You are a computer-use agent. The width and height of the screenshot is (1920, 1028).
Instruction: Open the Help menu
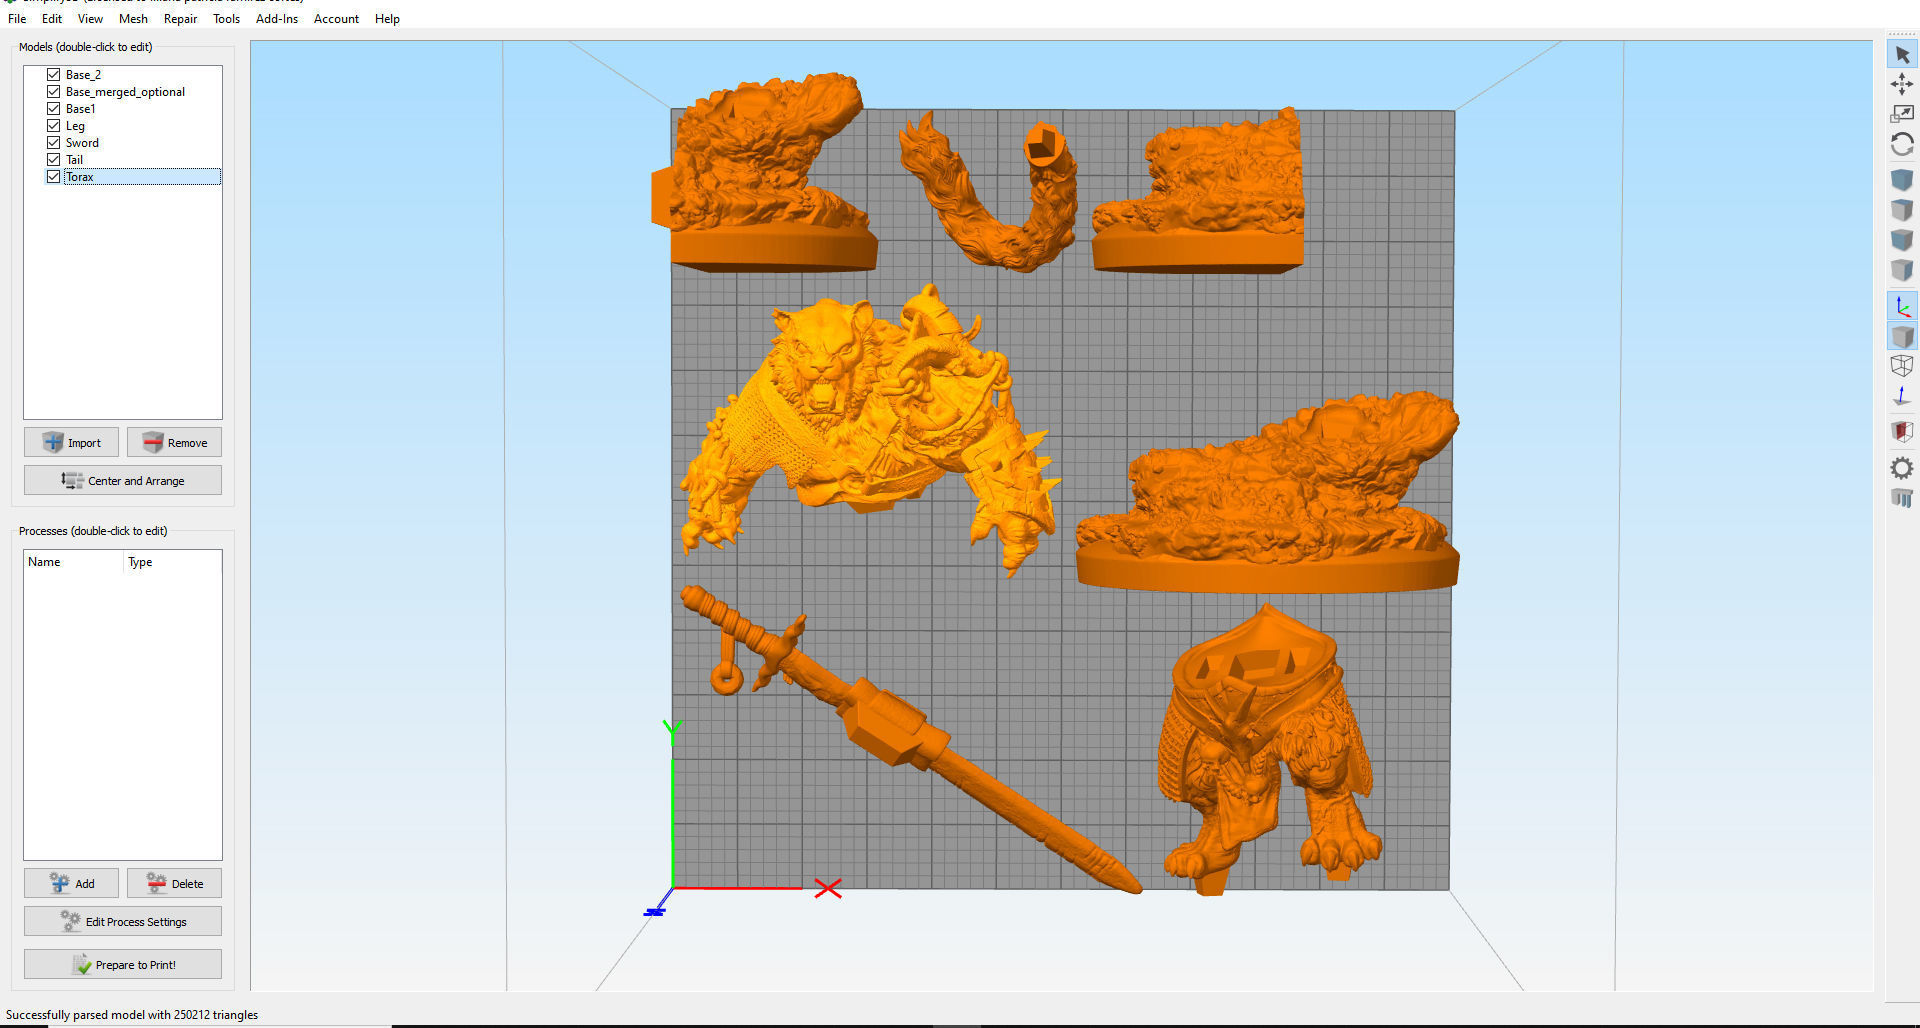click(387, 19)
